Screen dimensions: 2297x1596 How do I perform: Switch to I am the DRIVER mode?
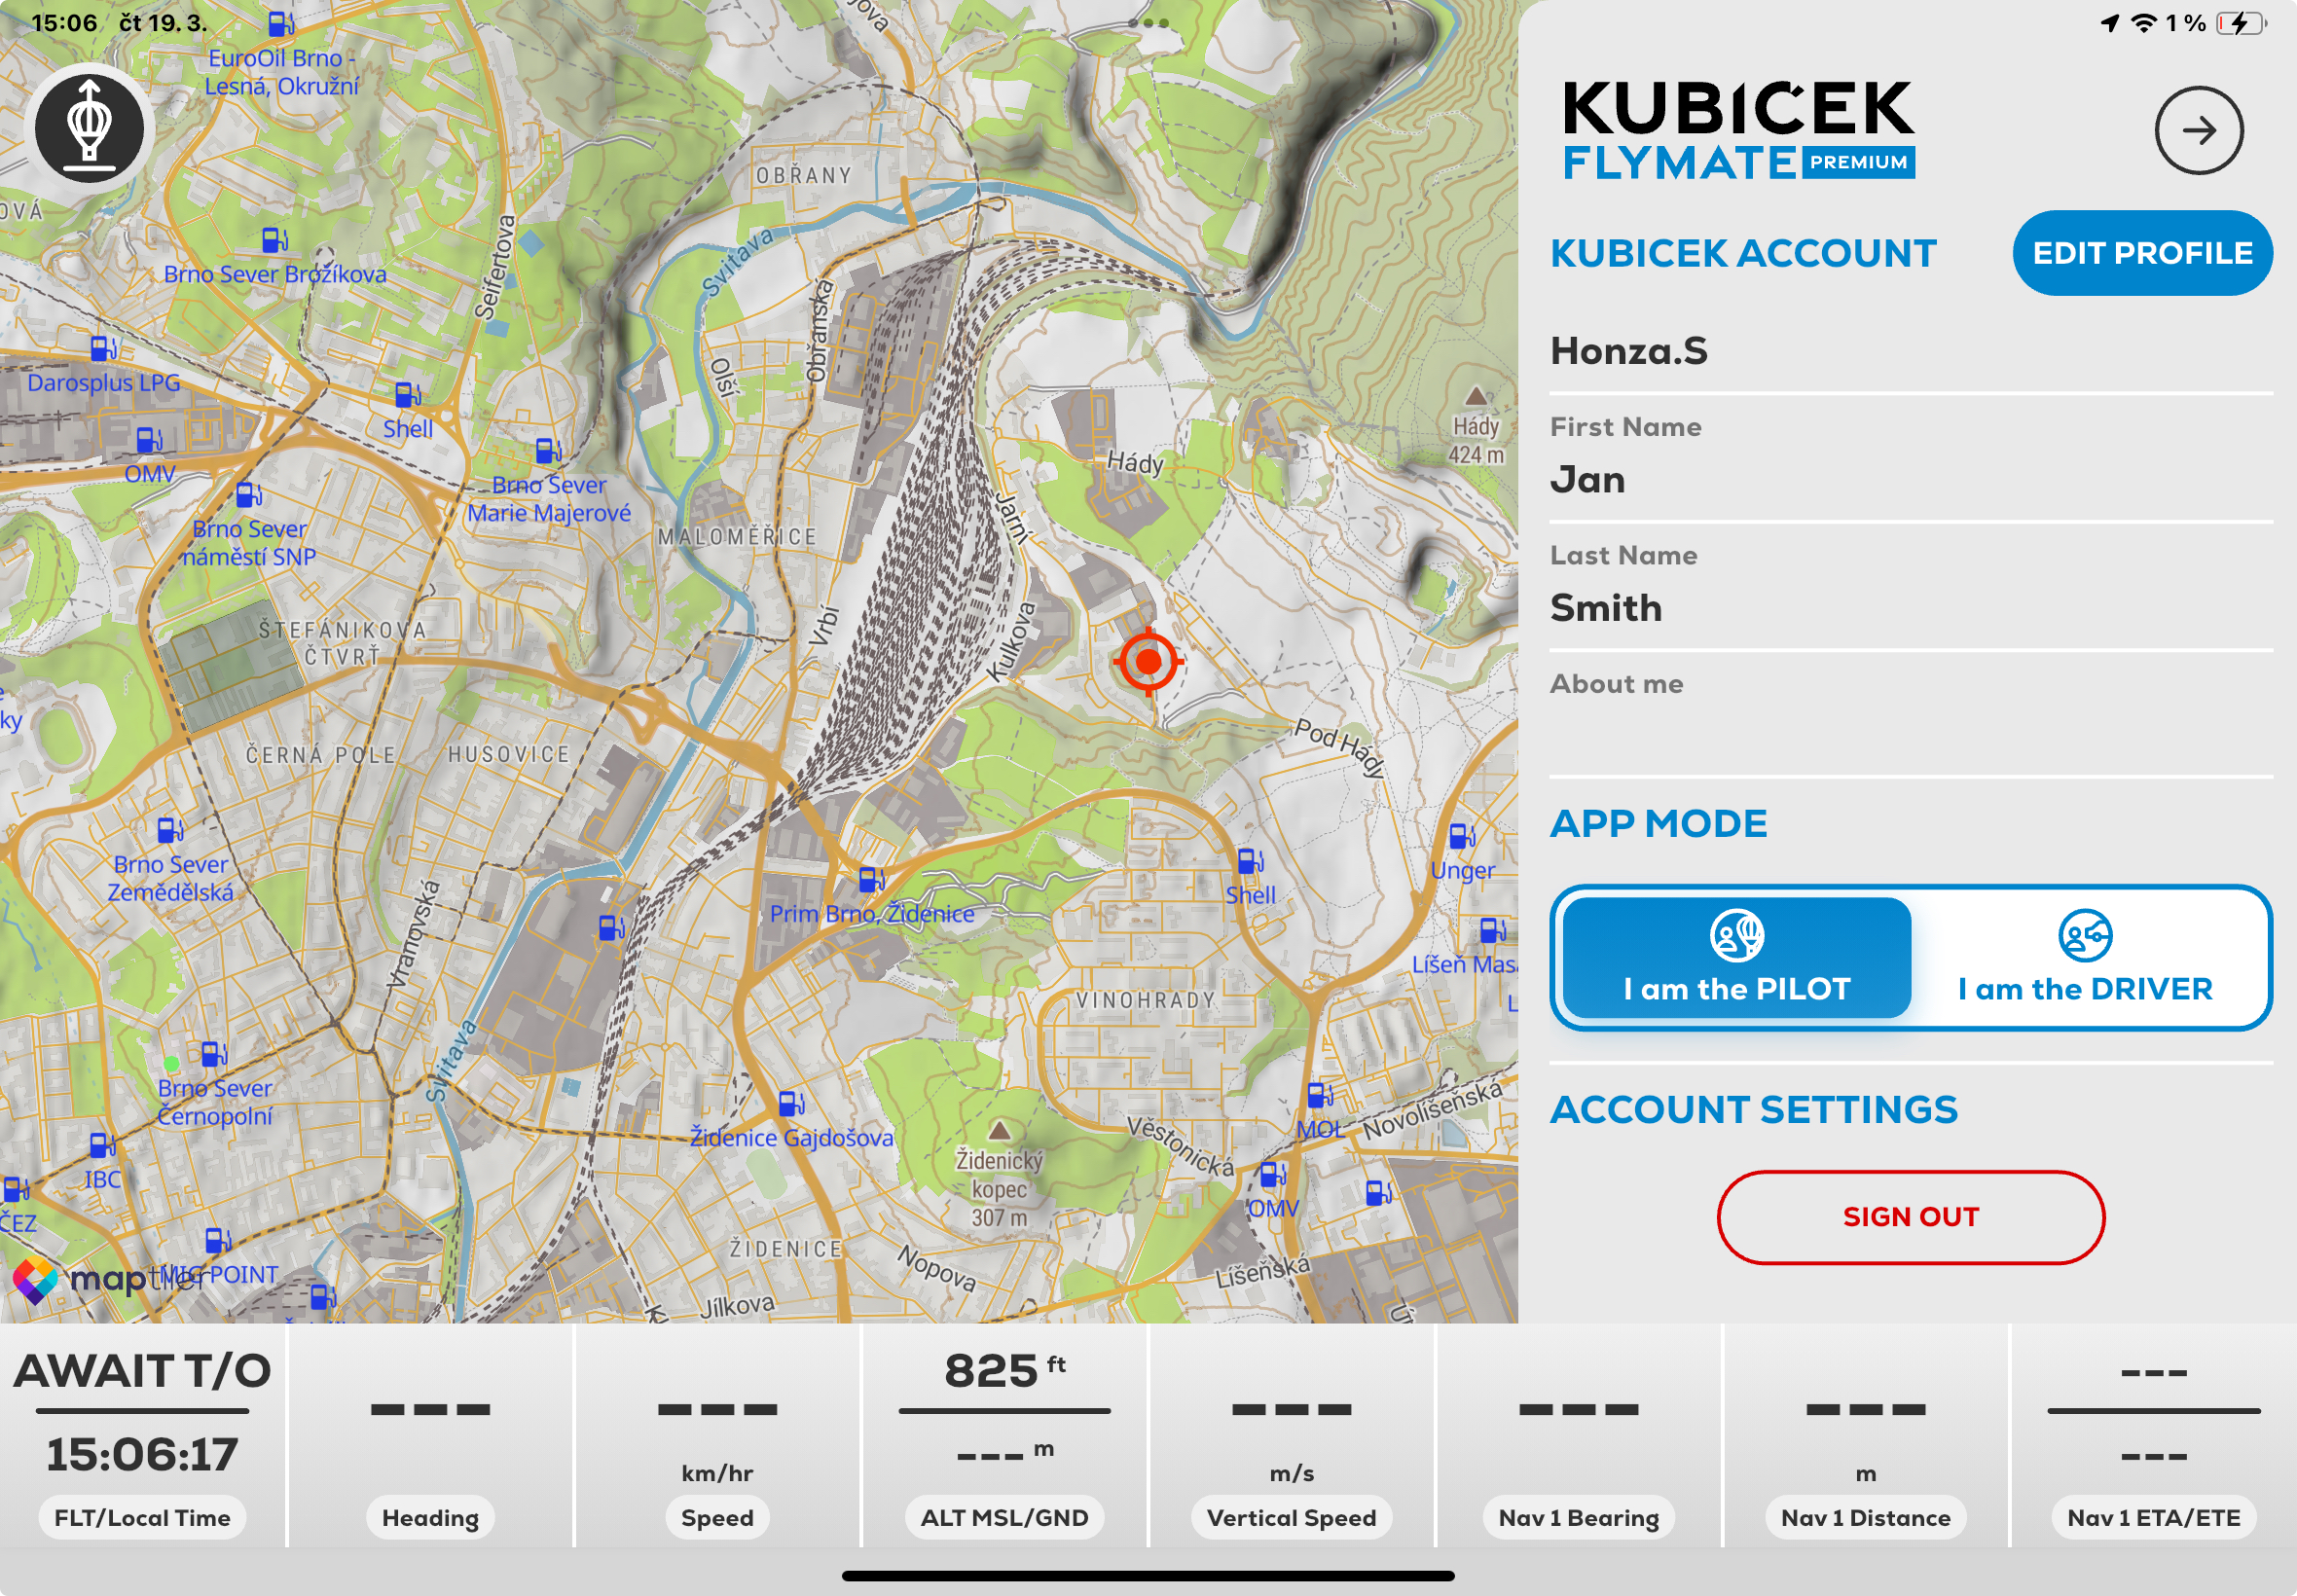click(x=2084, y=957)
